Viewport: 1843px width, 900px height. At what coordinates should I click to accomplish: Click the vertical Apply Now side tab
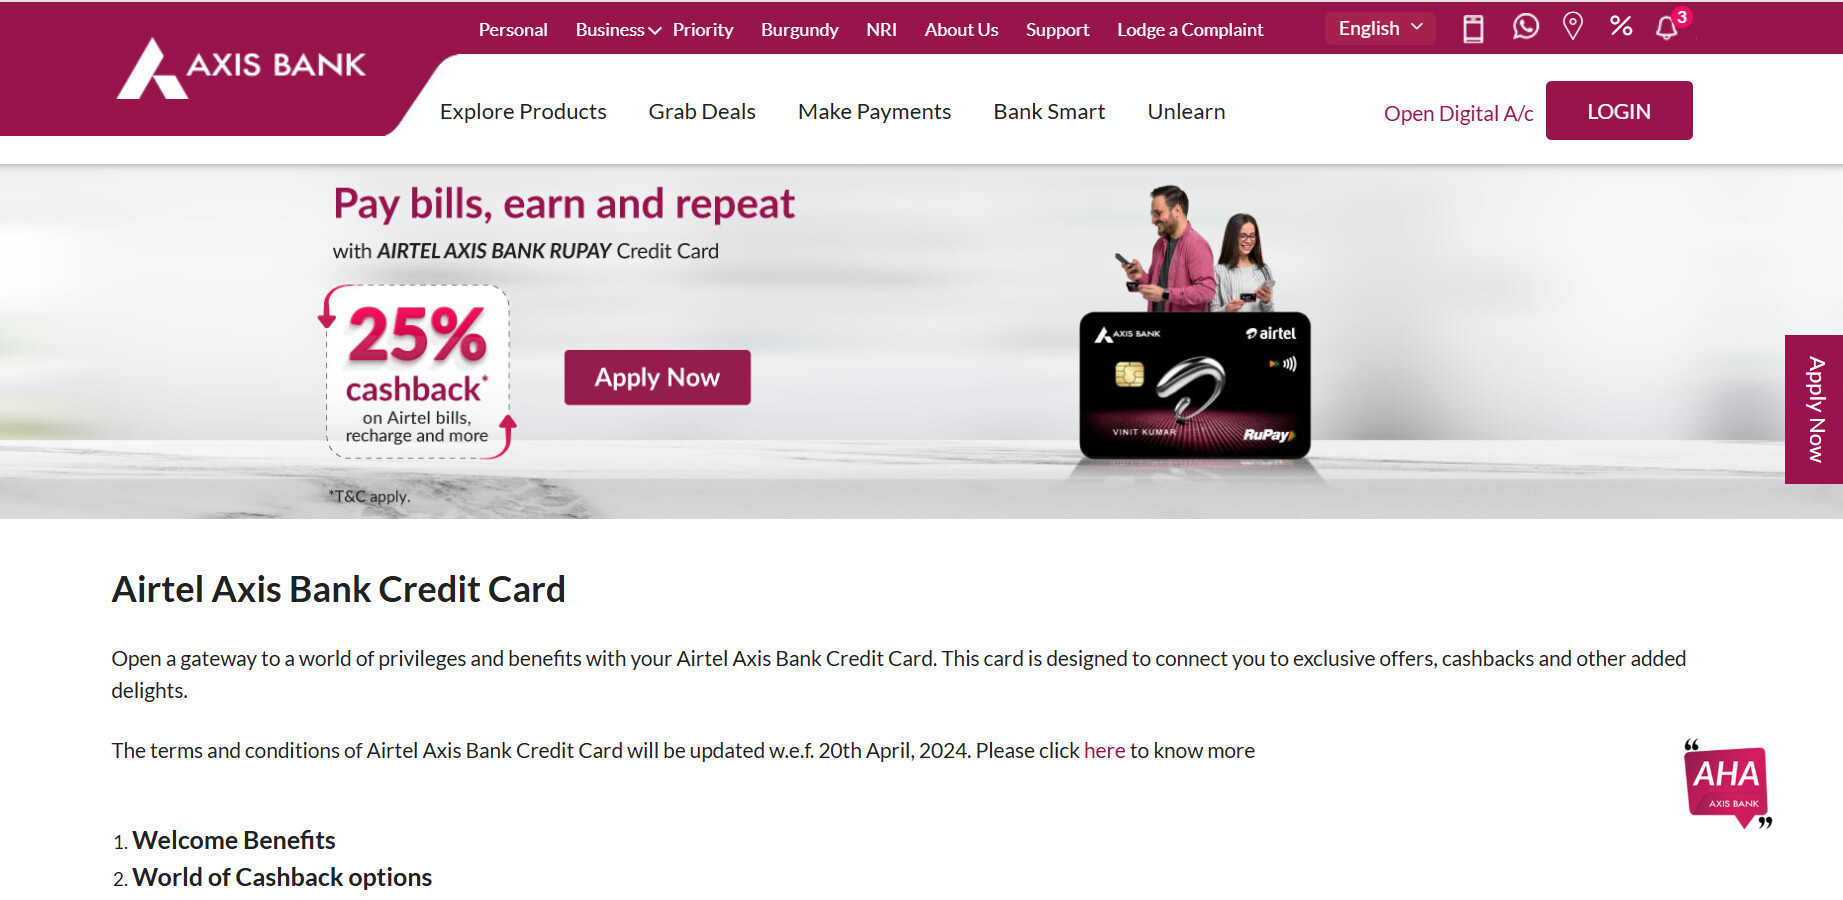[x=1814, y=409]
